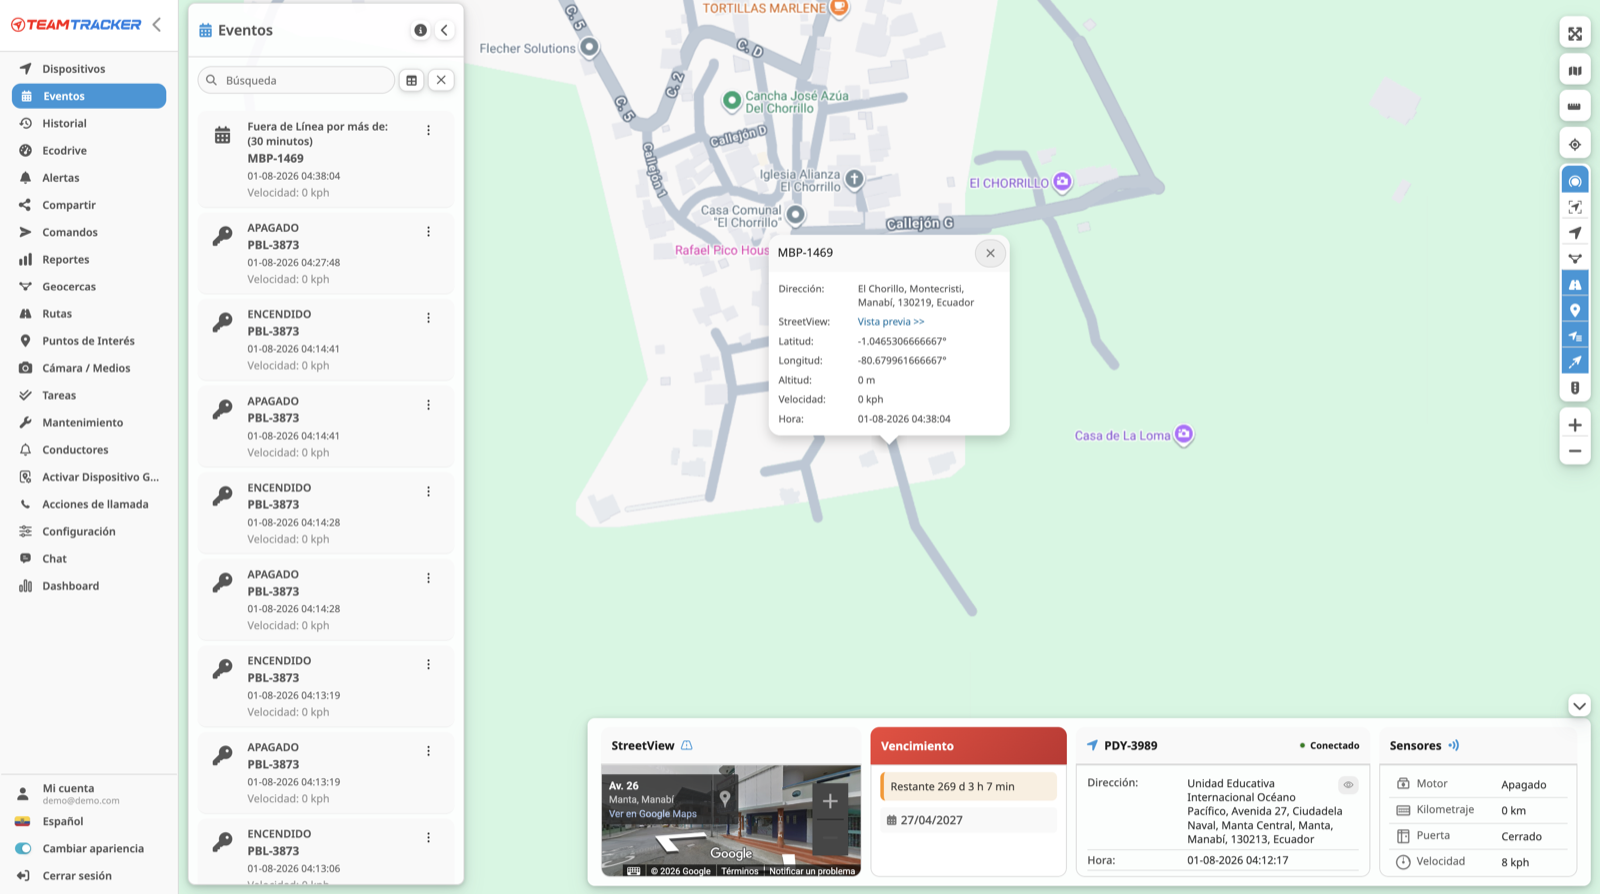
Task: Zoom out on the map
Action: 1575,451
